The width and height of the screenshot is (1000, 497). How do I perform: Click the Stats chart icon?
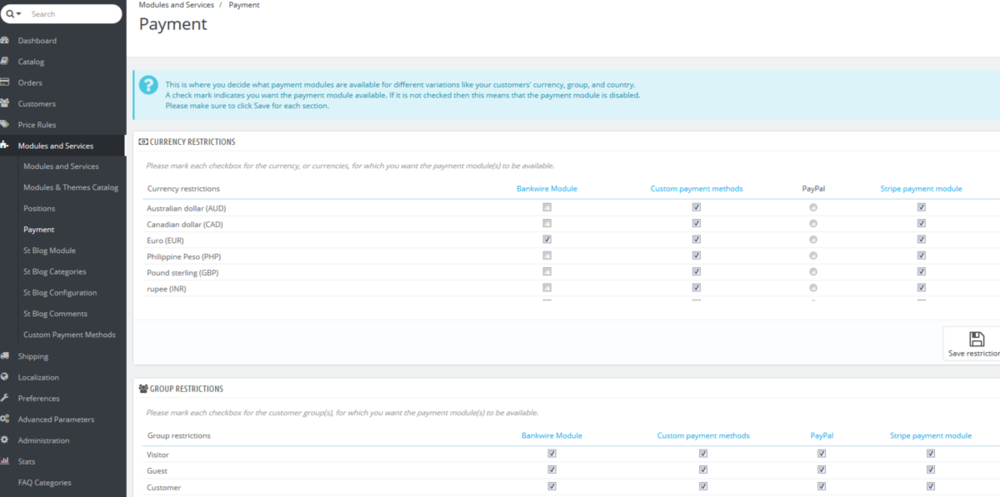pos(6,461)
